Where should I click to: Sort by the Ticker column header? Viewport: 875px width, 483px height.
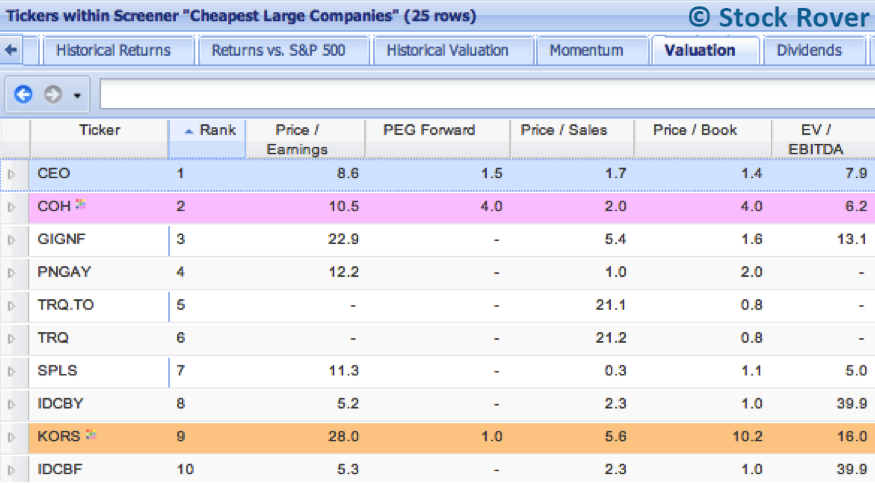pos(99,139)
